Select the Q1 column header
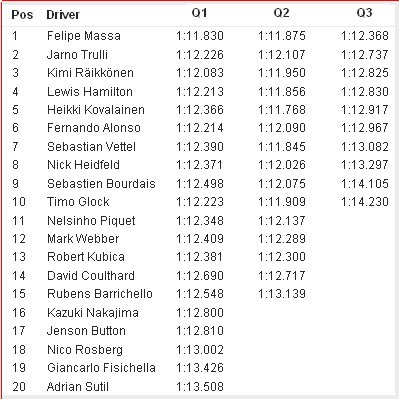 [199, 13]
